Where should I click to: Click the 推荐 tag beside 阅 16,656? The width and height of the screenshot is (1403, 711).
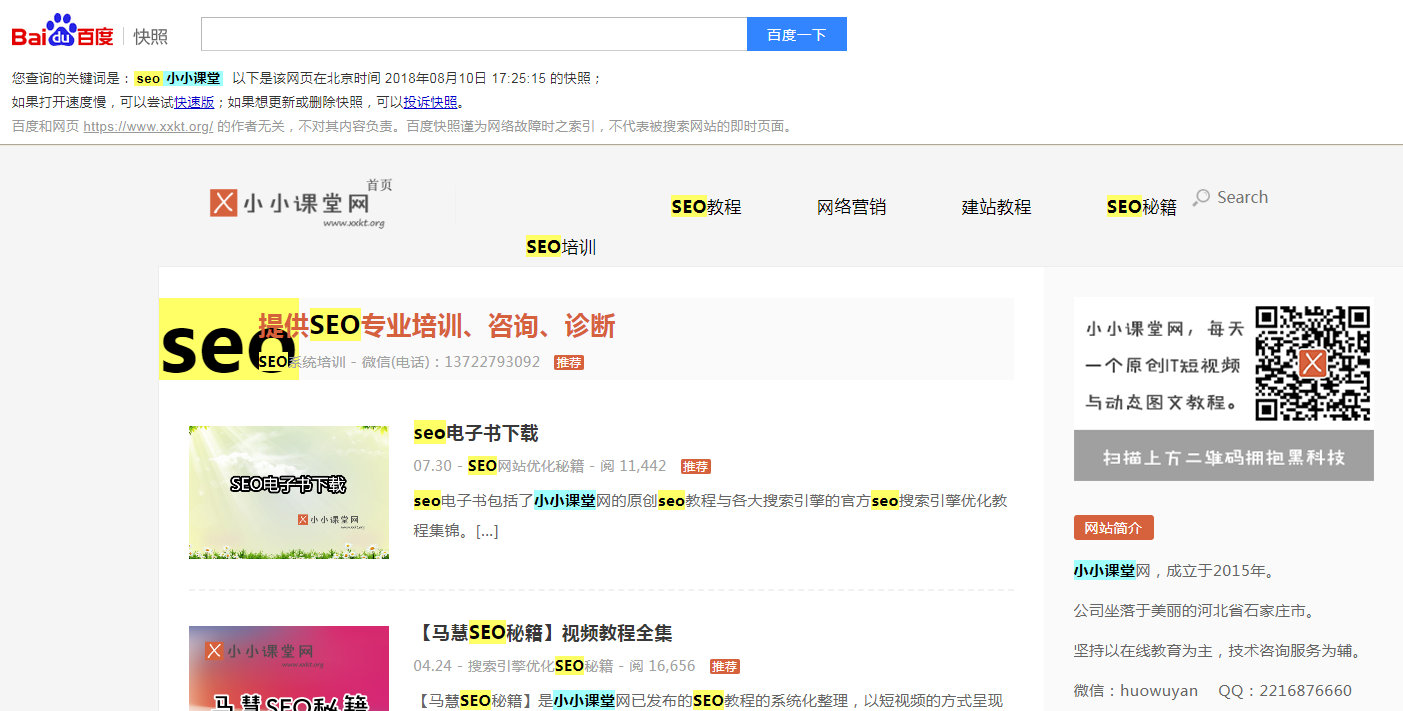[x=725, y=667]
